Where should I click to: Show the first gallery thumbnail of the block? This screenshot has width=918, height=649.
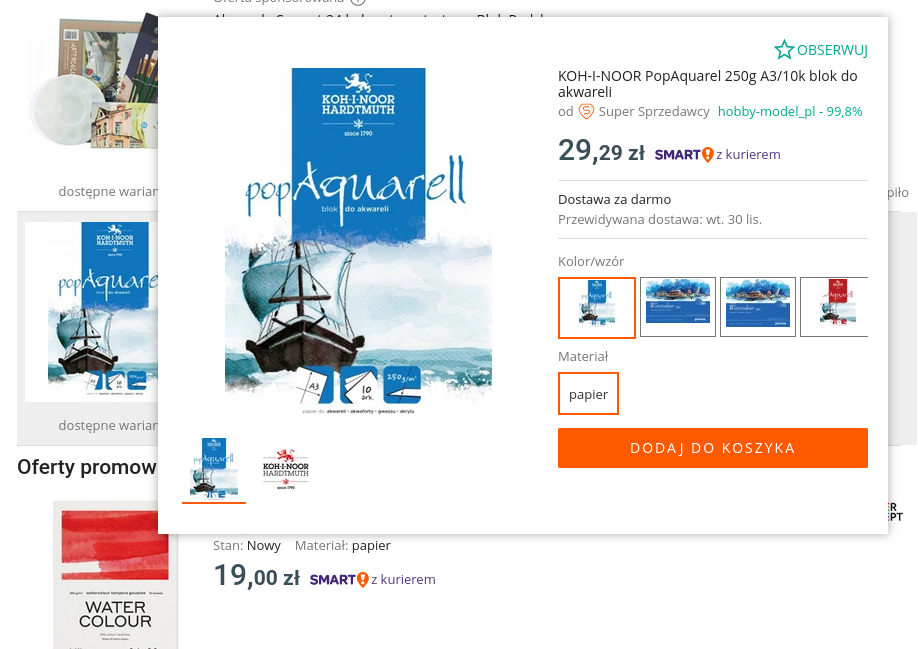click(x=214, y=468)
